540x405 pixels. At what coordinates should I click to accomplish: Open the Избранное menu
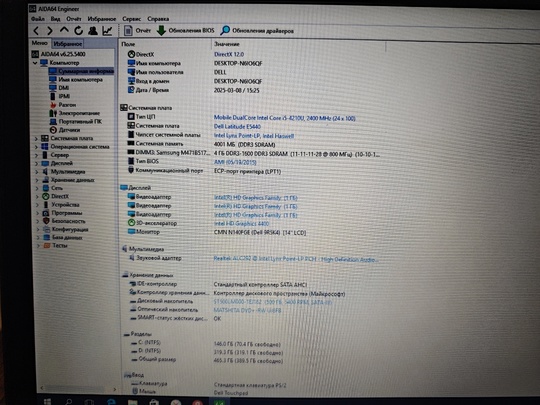pos(102,19)
